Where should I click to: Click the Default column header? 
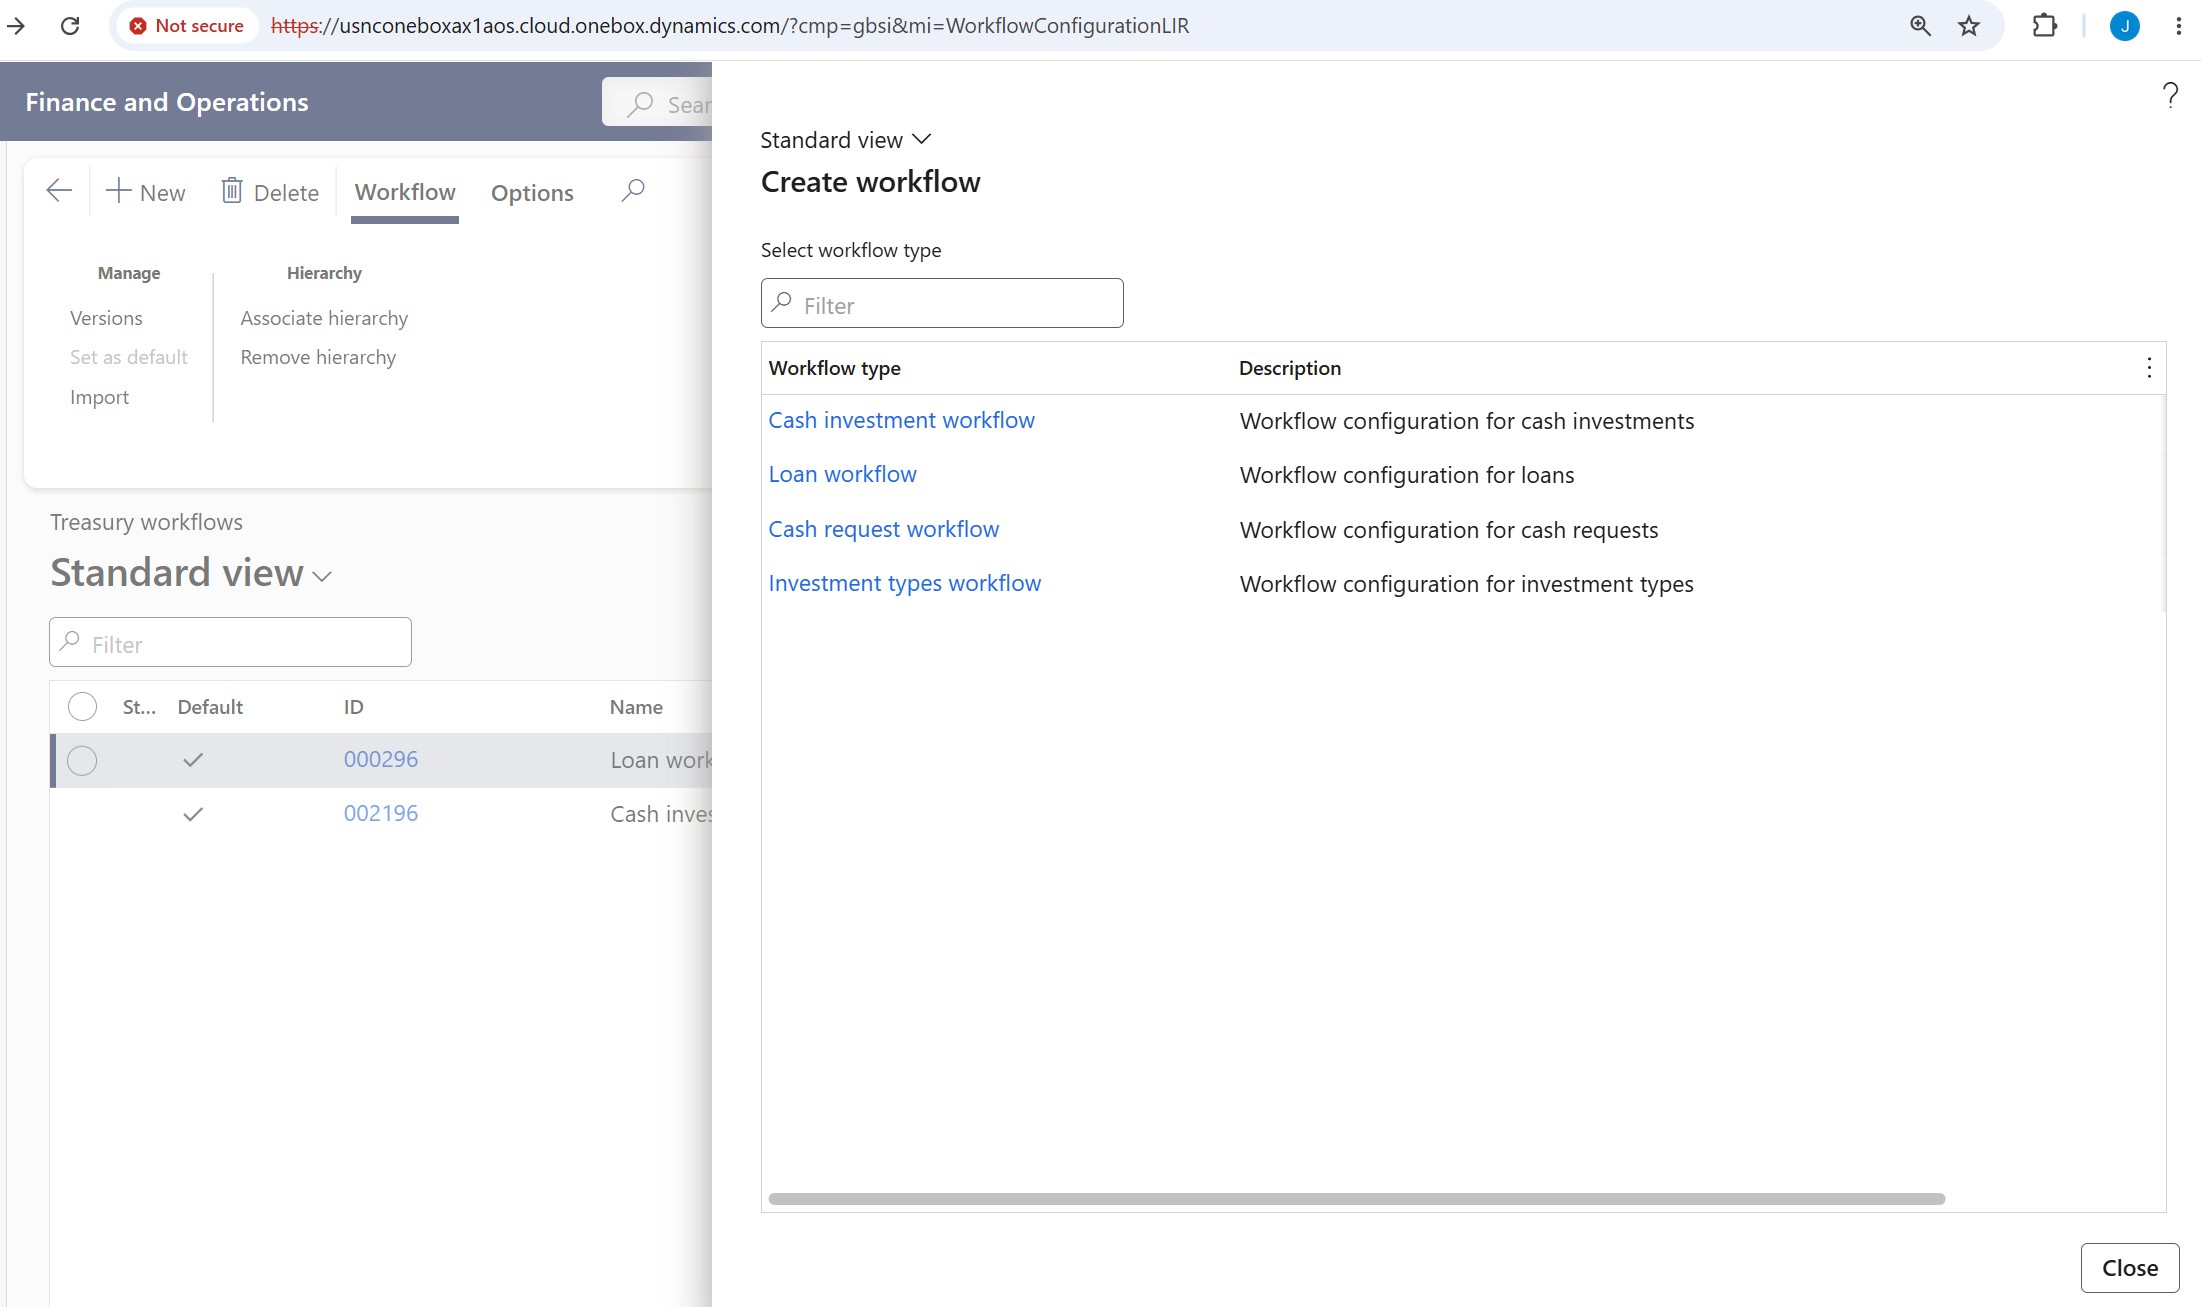tap(210, 707)
